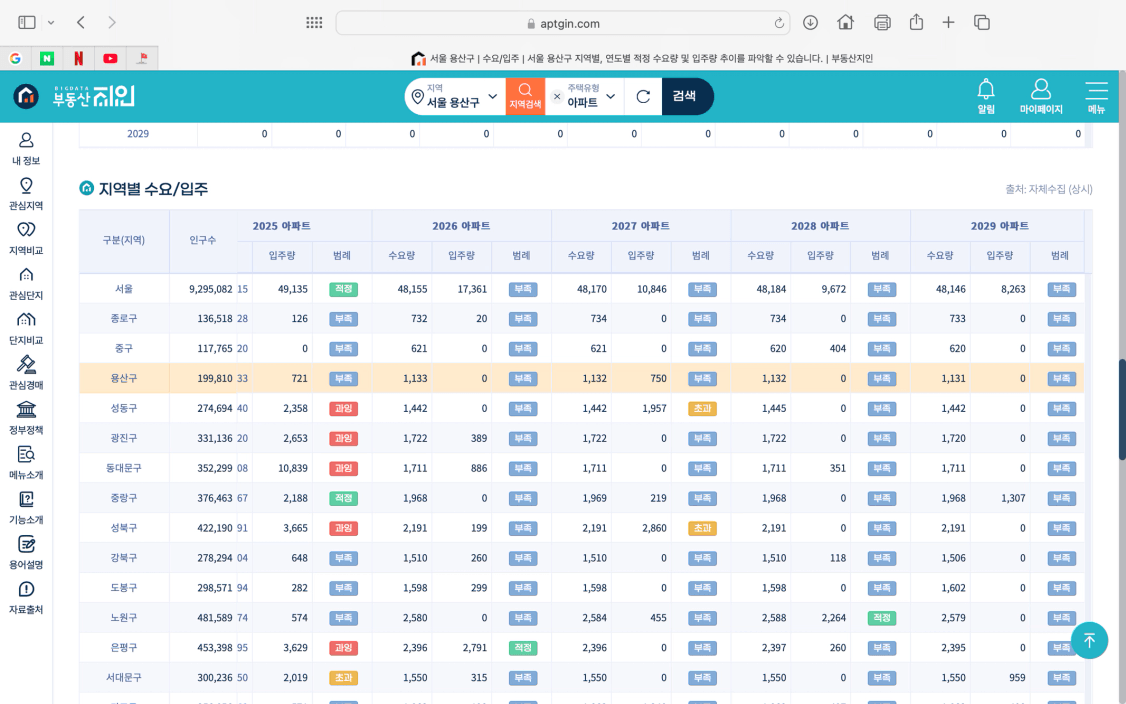The width and height of the screenshot is (1126, 704).
Task: Select the 지역비교 heart icon
Action: point(26,238)
